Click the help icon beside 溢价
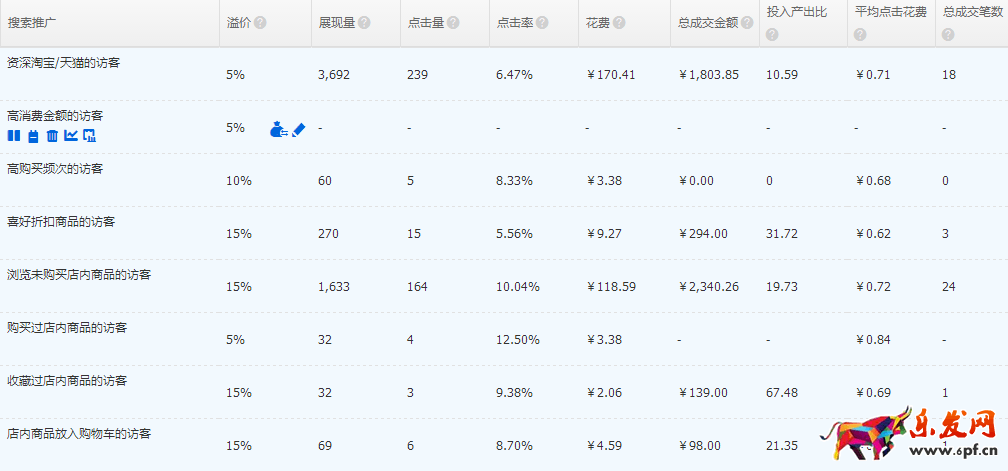Screen dimensions: 1008x471 pyautogui.click(x=260, y=23)
